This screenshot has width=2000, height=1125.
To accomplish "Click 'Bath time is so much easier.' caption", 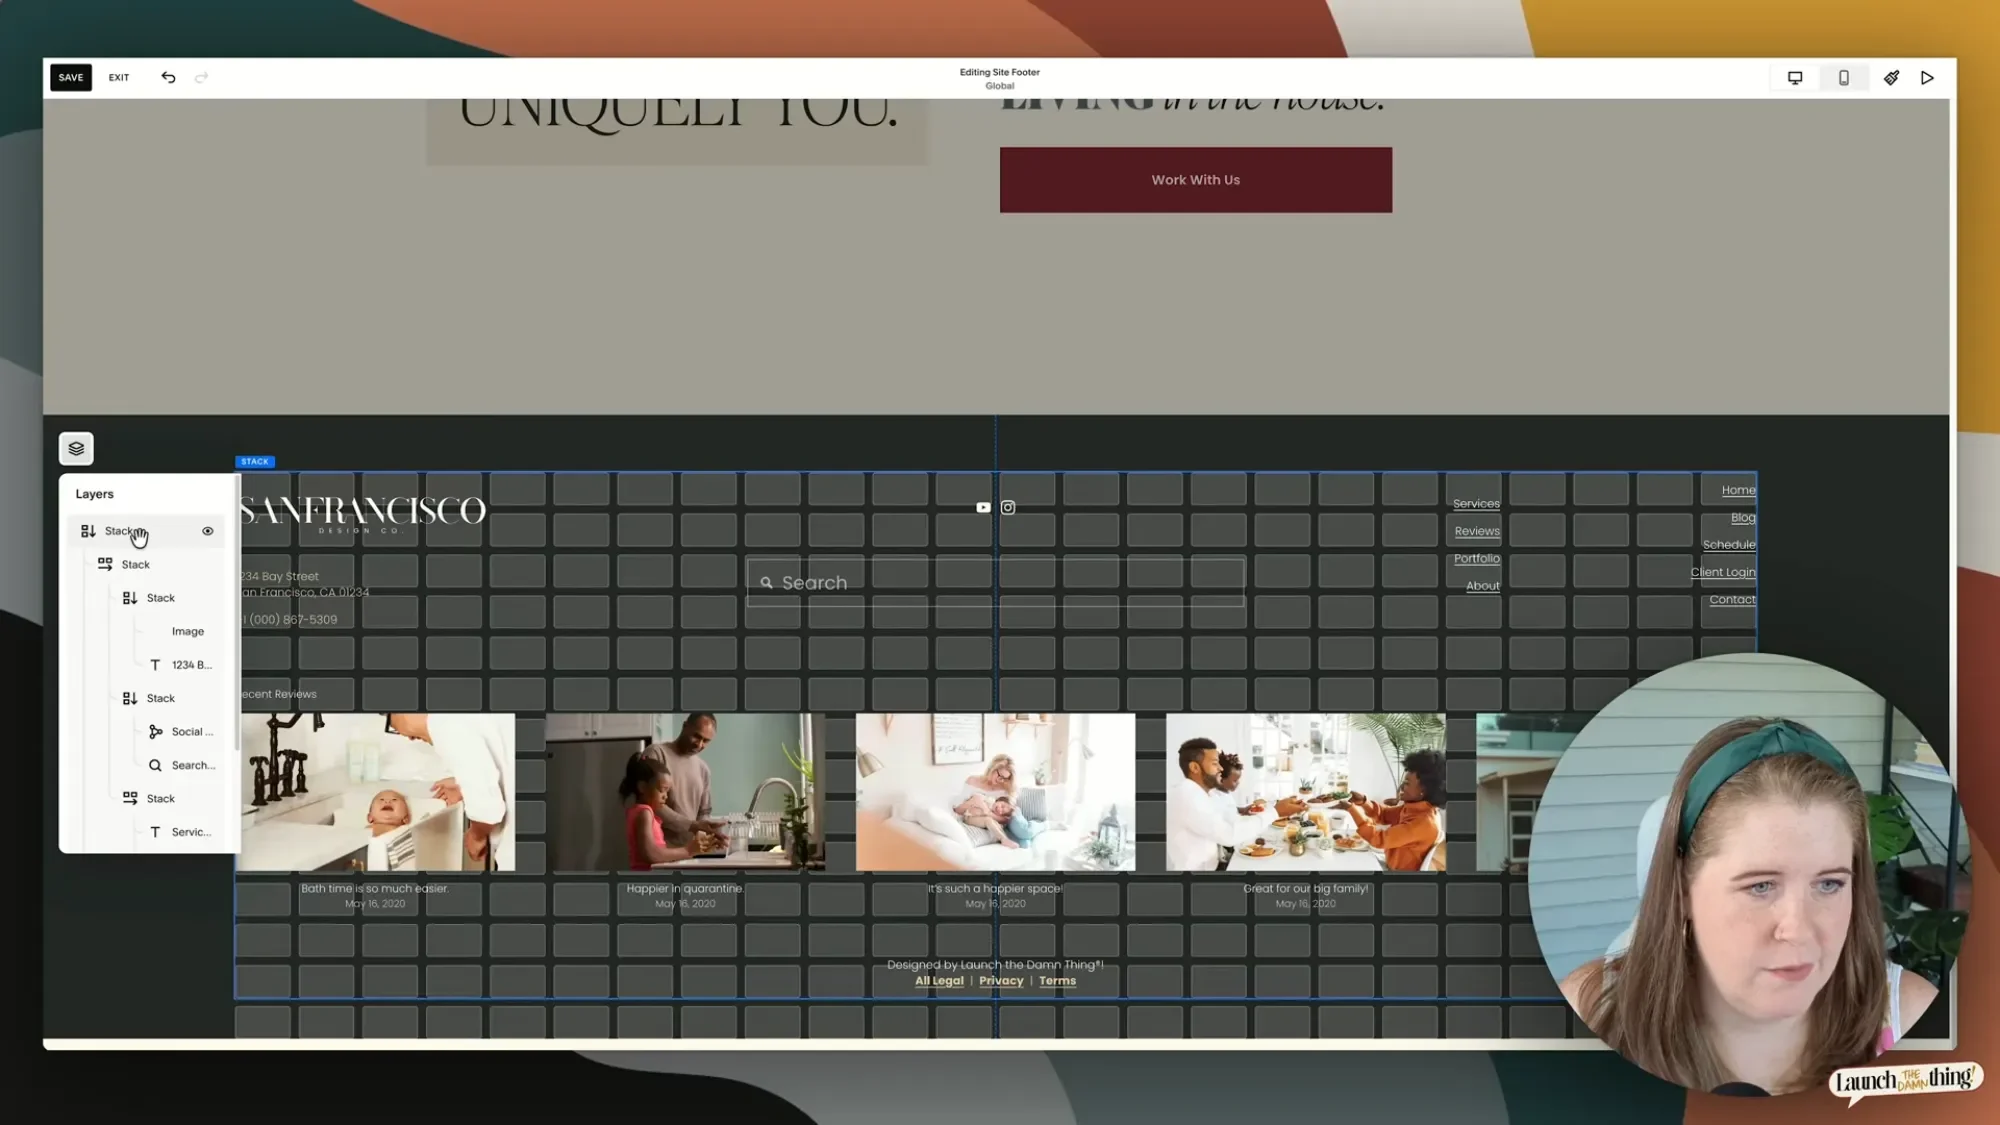I will [x=375, y=888].
